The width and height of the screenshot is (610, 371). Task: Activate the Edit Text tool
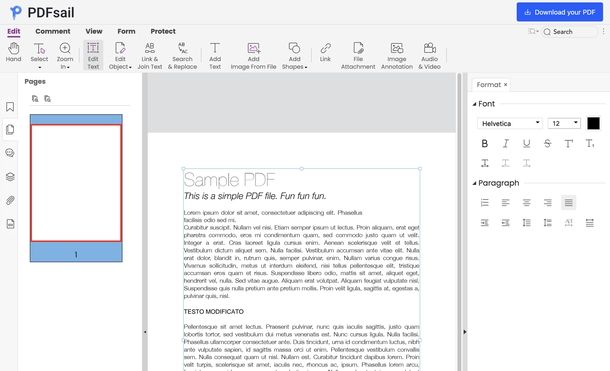pyautogui.click(x=93, y=56)
